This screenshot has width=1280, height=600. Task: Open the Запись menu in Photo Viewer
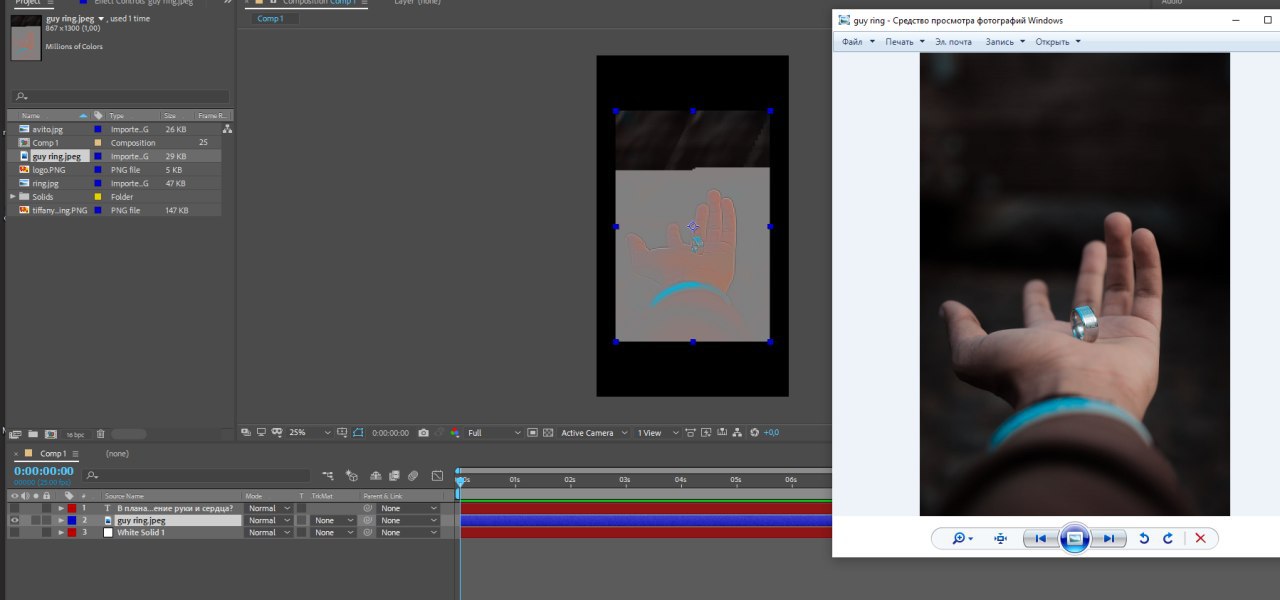click(x=1005, y=42)
